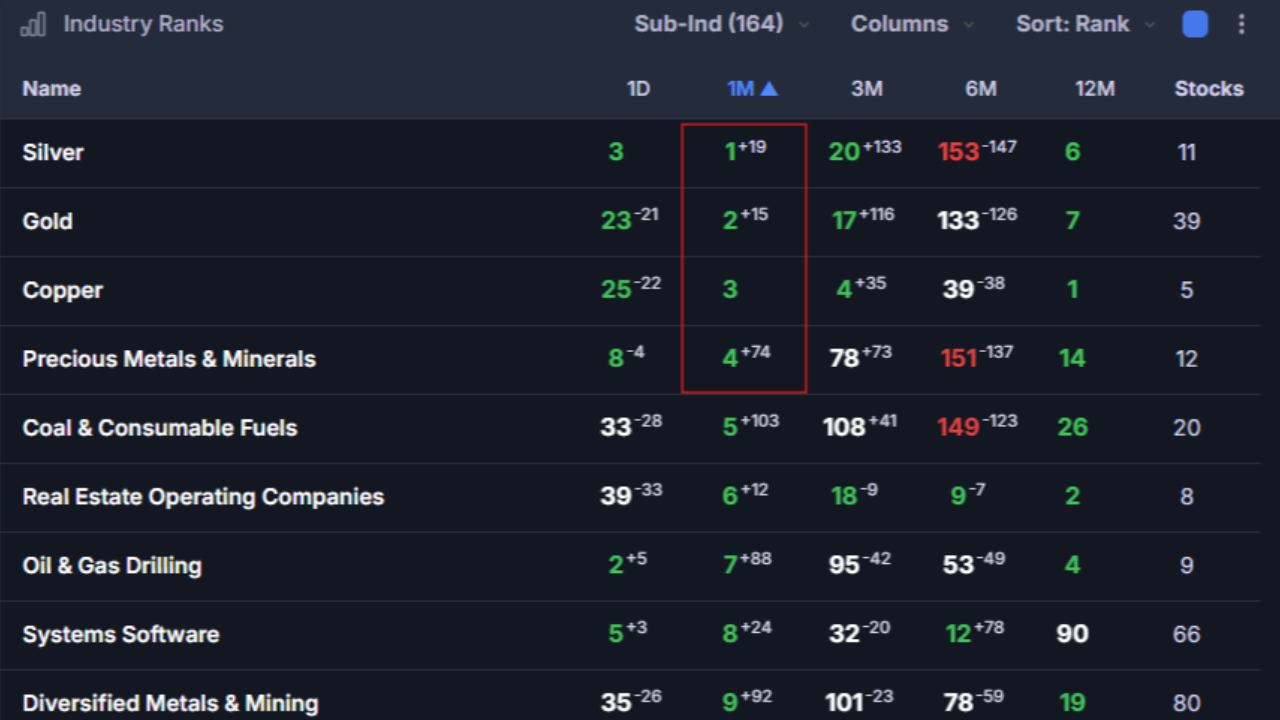Sort by the 1D column header

click(638, 89)
